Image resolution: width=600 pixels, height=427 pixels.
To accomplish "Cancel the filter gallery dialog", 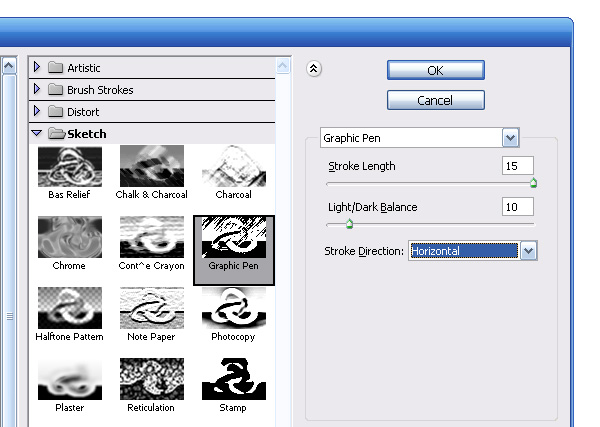I will pos(435,100).
